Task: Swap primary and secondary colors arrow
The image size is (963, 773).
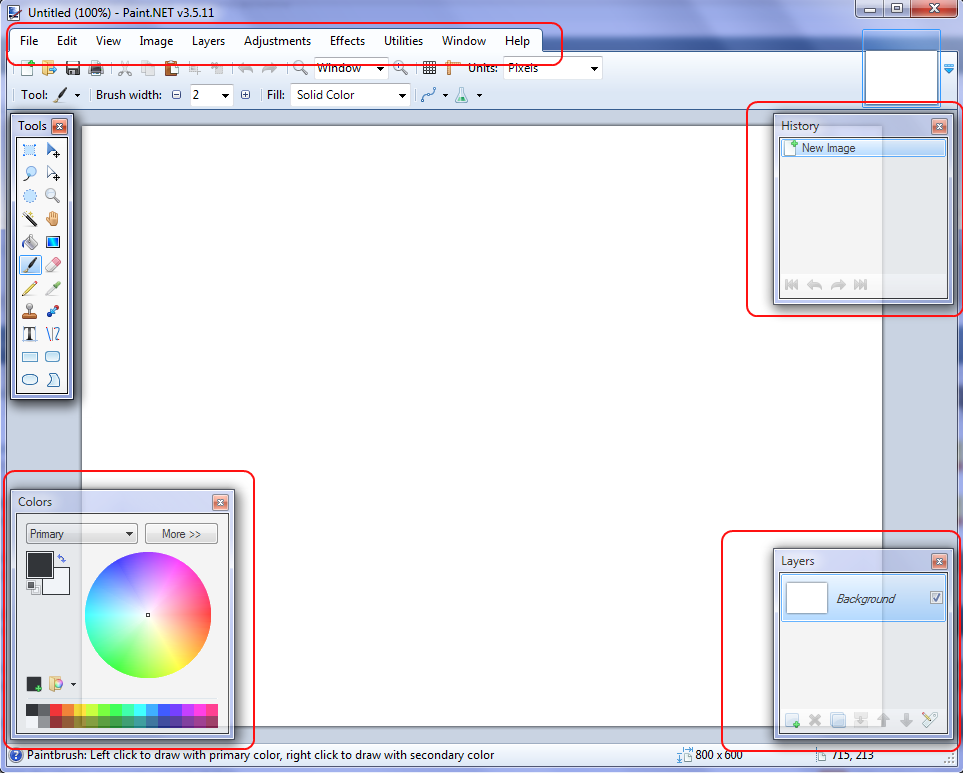Action: pyautogui.click(x=61, y=558)
